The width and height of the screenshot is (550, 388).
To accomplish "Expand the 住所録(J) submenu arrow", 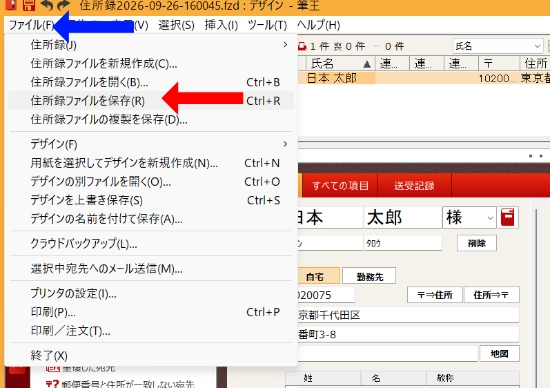I will click(285, 45).
